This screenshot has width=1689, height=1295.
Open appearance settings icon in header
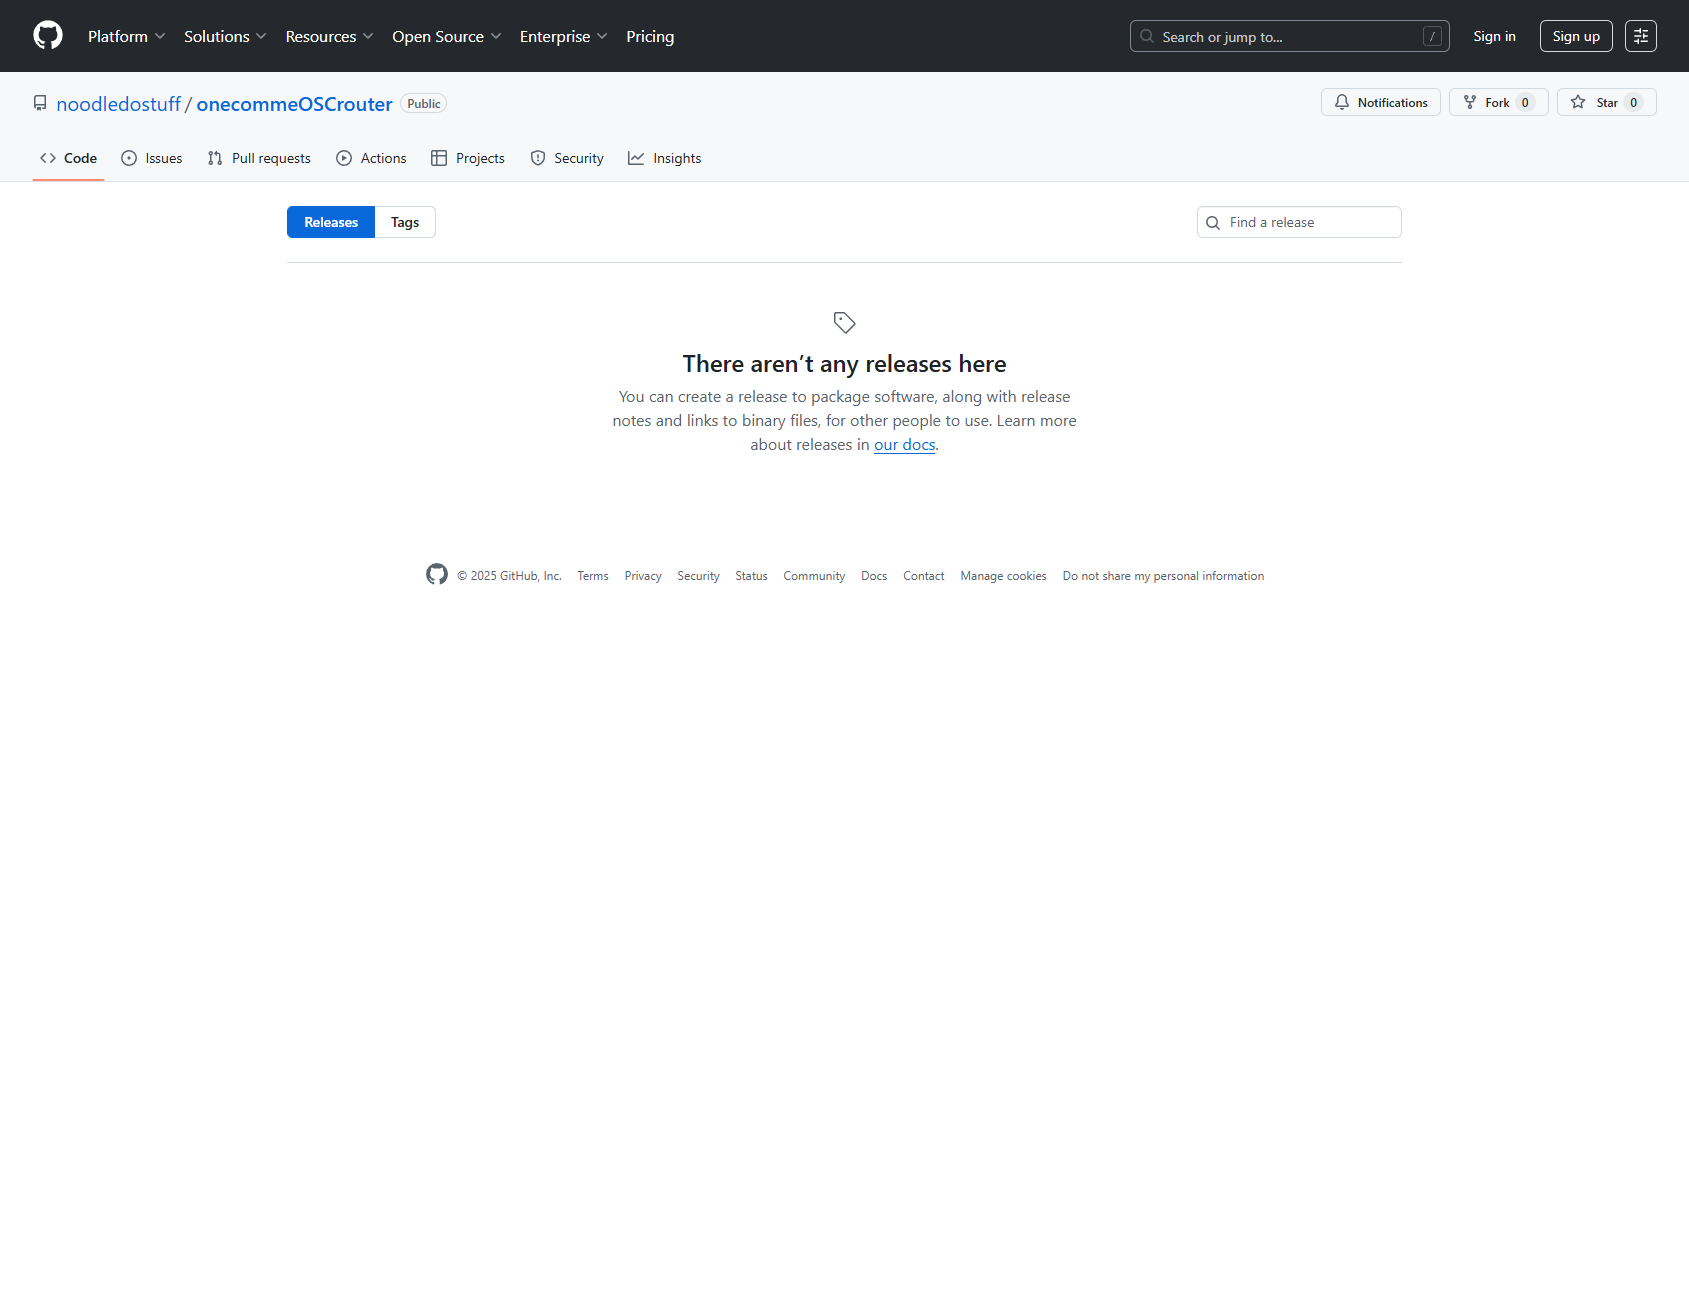point(1641,36)
